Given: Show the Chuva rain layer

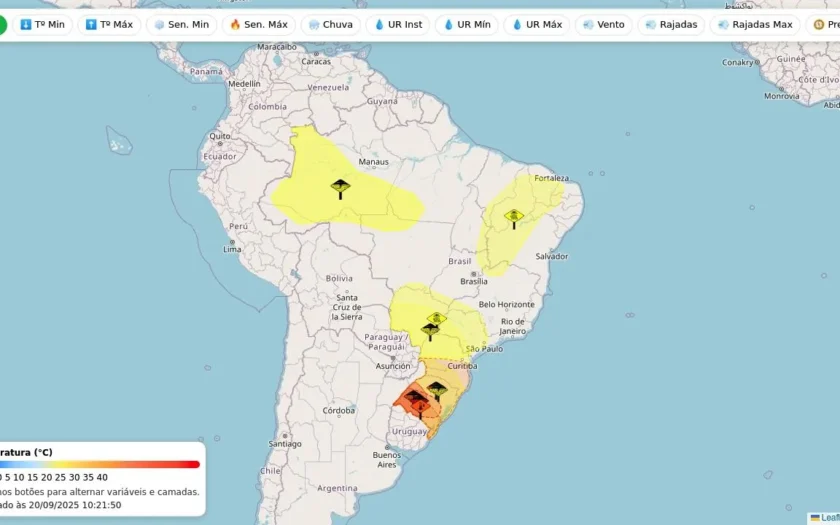Looking at the screenshot, I should (x=331, y=25).
